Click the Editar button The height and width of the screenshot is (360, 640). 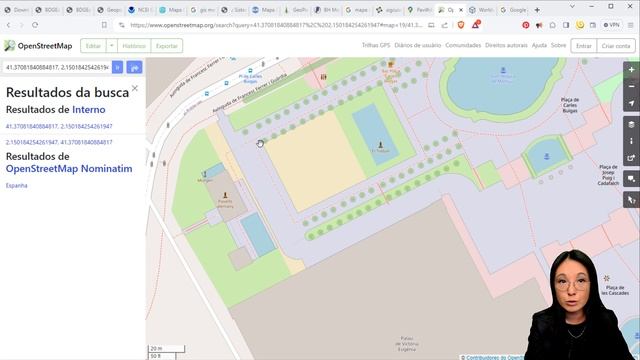93,46
